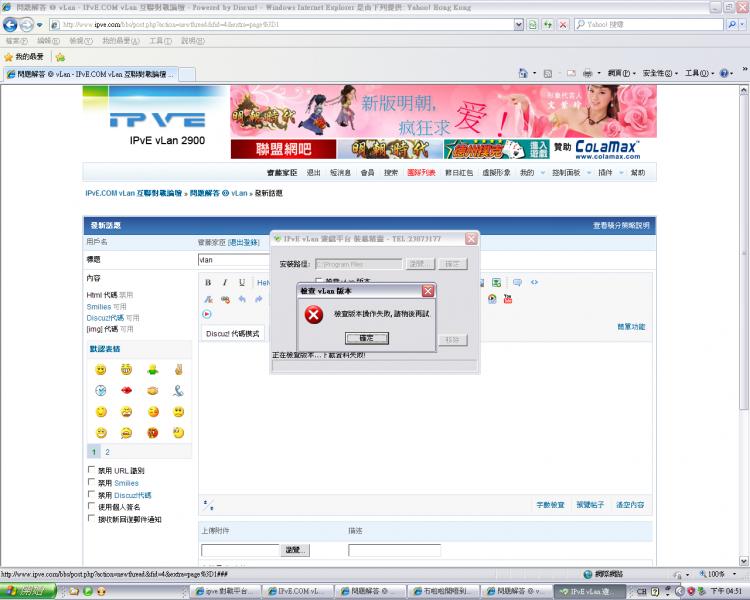This screenshot has height=600, width=750.
Task: Insert quote with the speech bubble icon
Action: [x=517, y=282]
